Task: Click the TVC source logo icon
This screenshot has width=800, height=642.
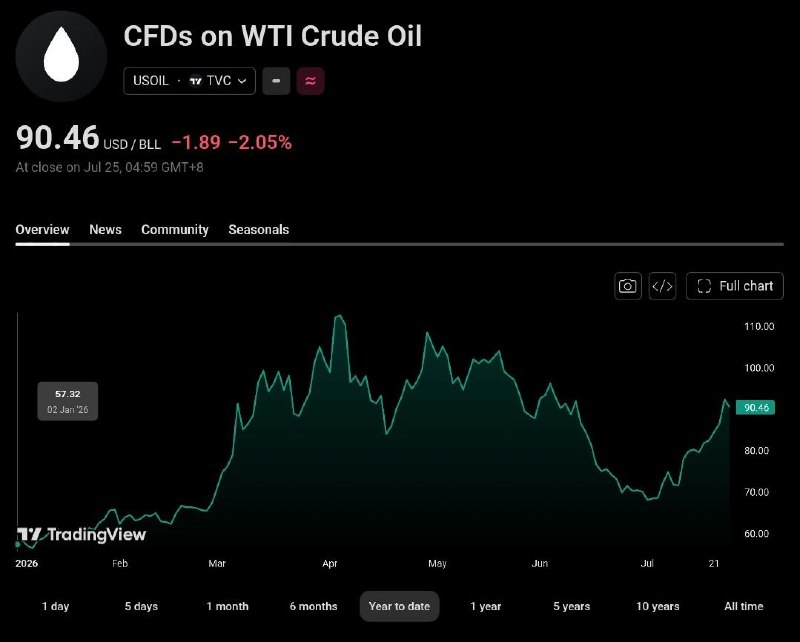Action: click(195, 81)
